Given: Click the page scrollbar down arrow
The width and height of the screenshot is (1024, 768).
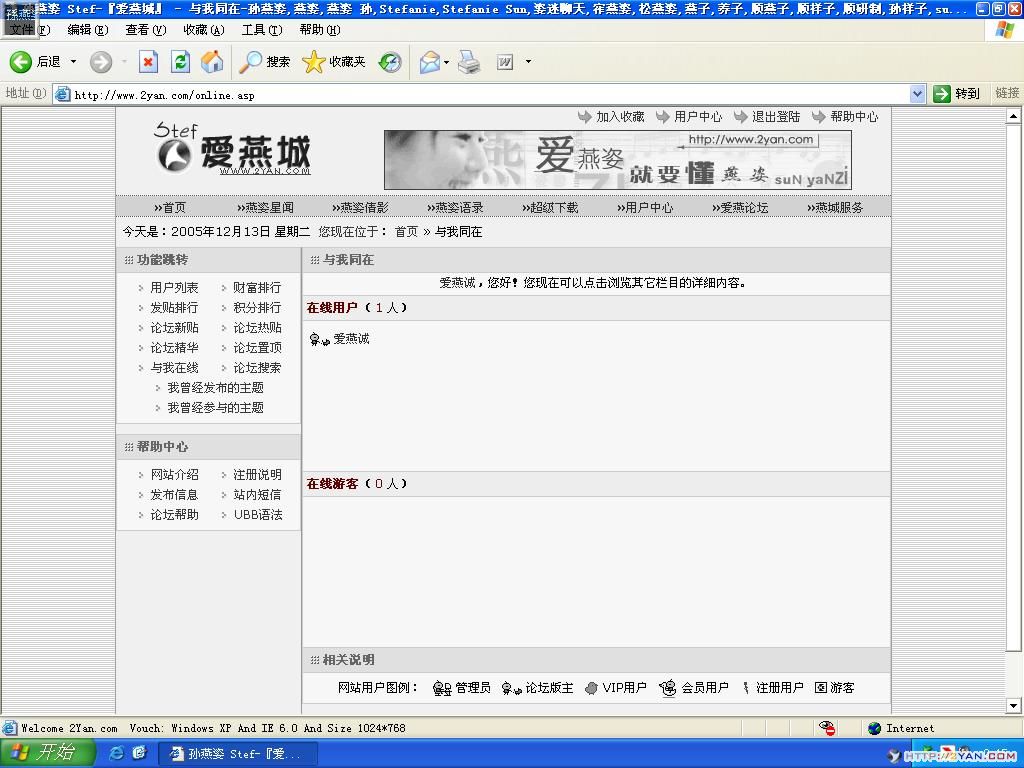Looking at the screenshot, I should coord(1013,706).
